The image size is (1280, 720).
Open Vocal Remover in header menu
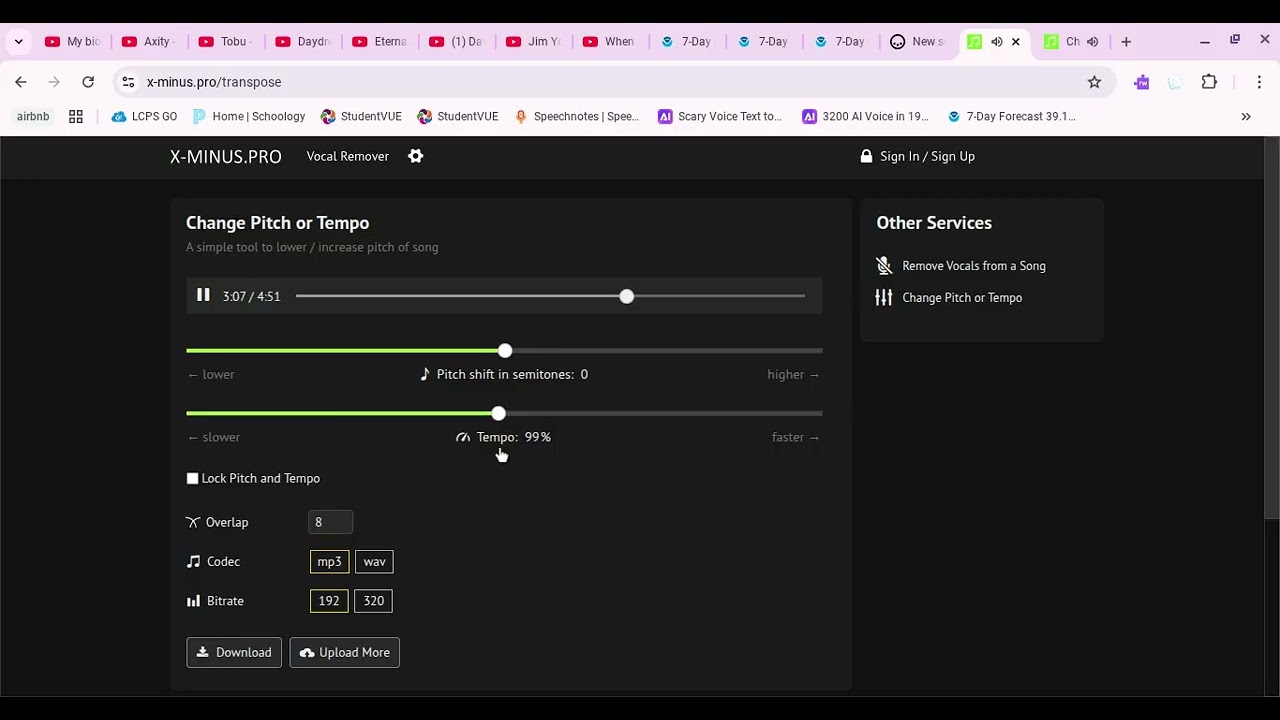(x=348, y=156)
